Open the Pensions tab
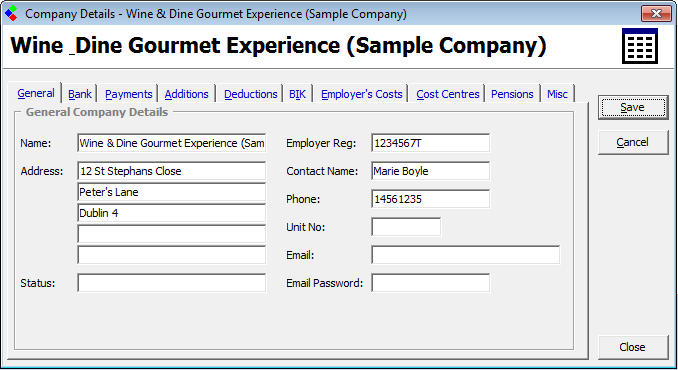Screen dimensions: 678x370 tap(512, 94)
